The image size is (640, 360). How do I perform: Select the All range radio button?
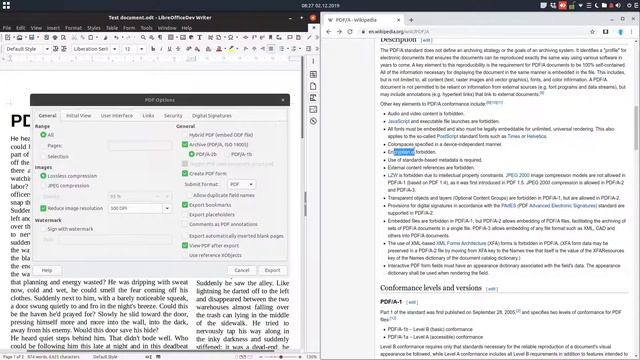click(x=43, y=135)
